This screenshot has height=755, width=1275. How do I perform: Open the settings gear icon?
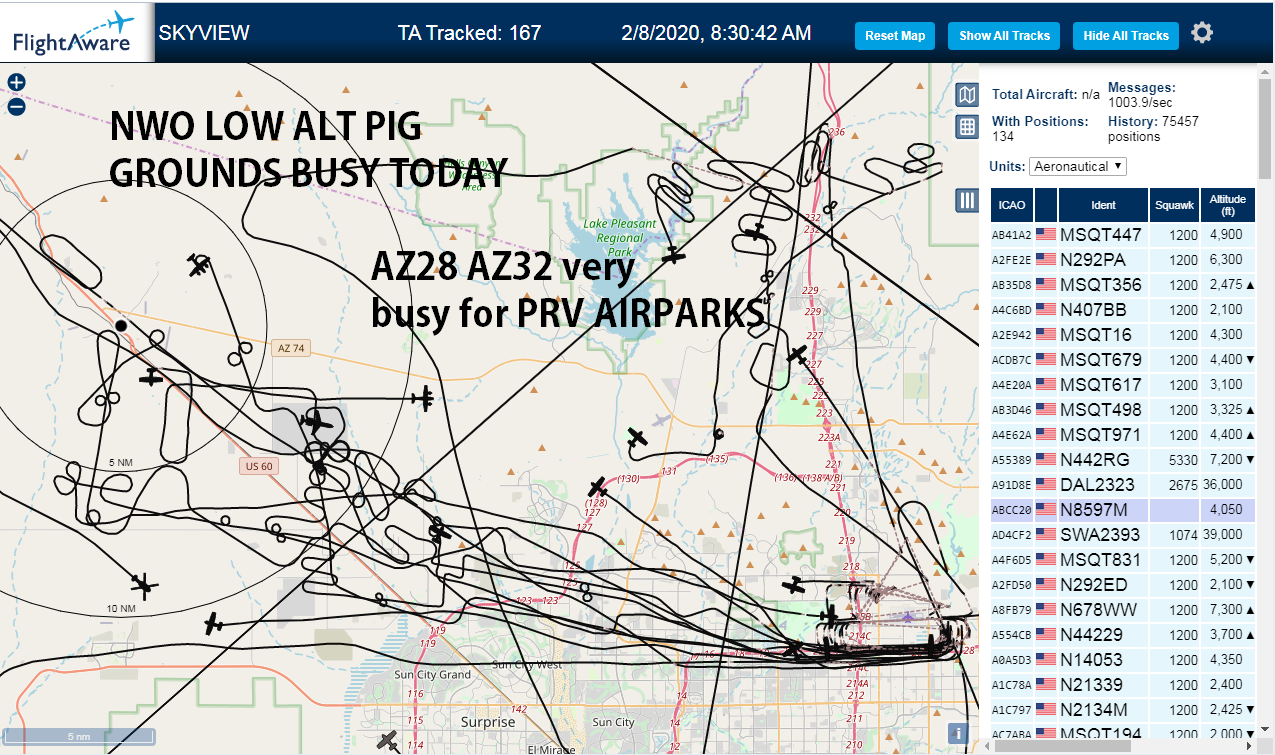pyautogui.click(x=1202, y=33)
